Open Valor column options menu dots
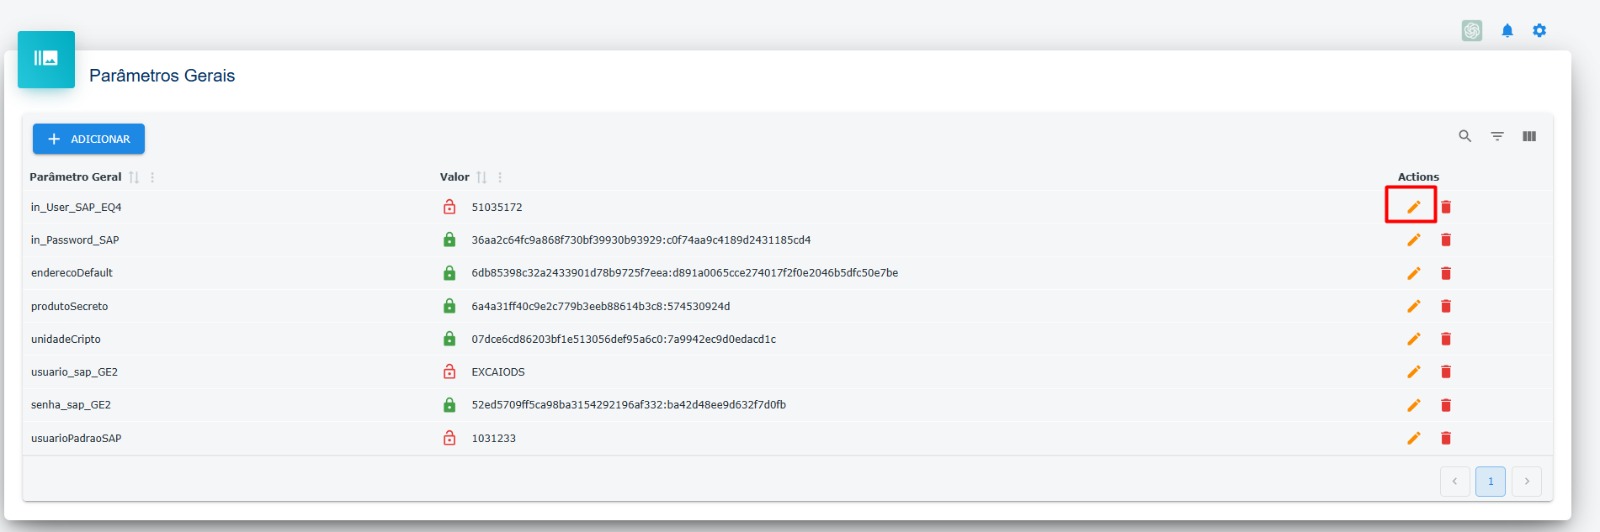The height and width of the screenshot is (532, 1600). click(500, 177)
